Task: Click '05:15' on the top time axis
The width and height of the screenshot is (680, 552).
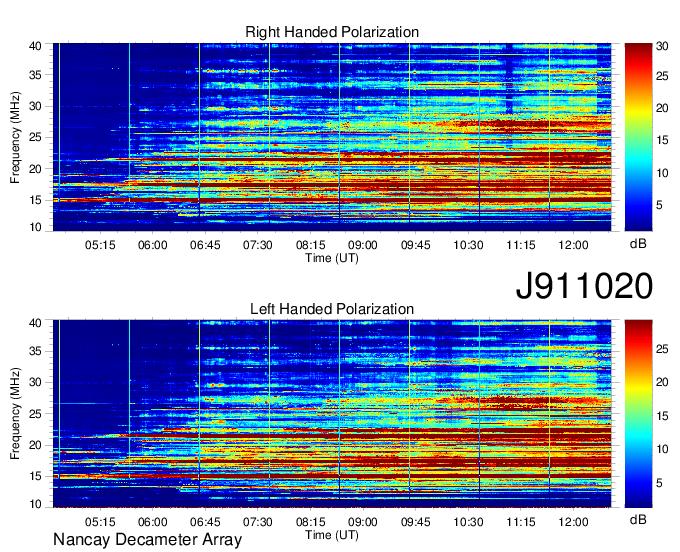Action: point(100,245)
